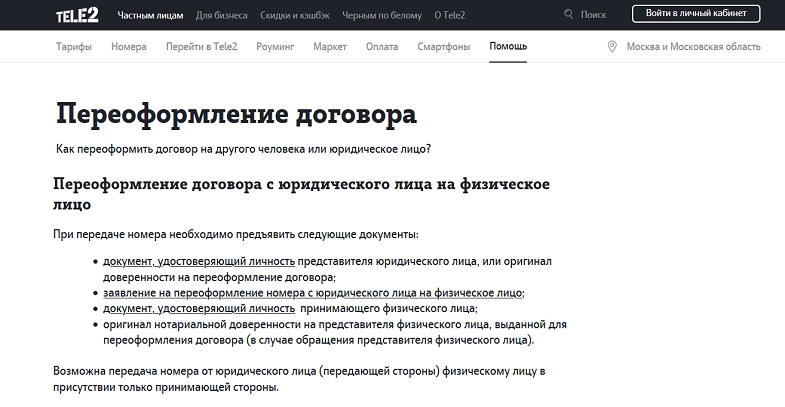Click the Tele2 logo
Screen dimensions: 785x407
coord(77,16)
